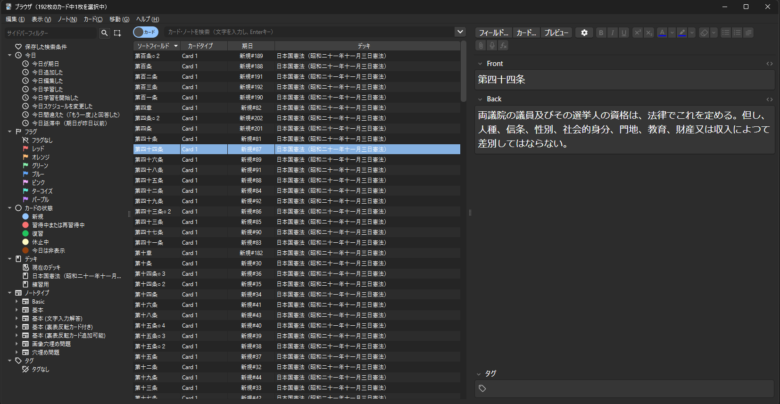This screenshot has height=404, width=780.
Task: Click the highlight color pen icon
Action: [679, 33]
